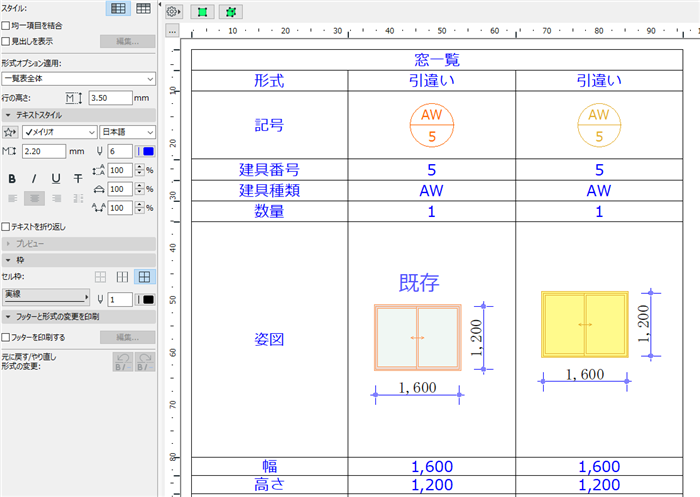Screen dimensions: 700x497
Task: Click the ellipsis button beside the ruler
Action: tap(172, 31)
